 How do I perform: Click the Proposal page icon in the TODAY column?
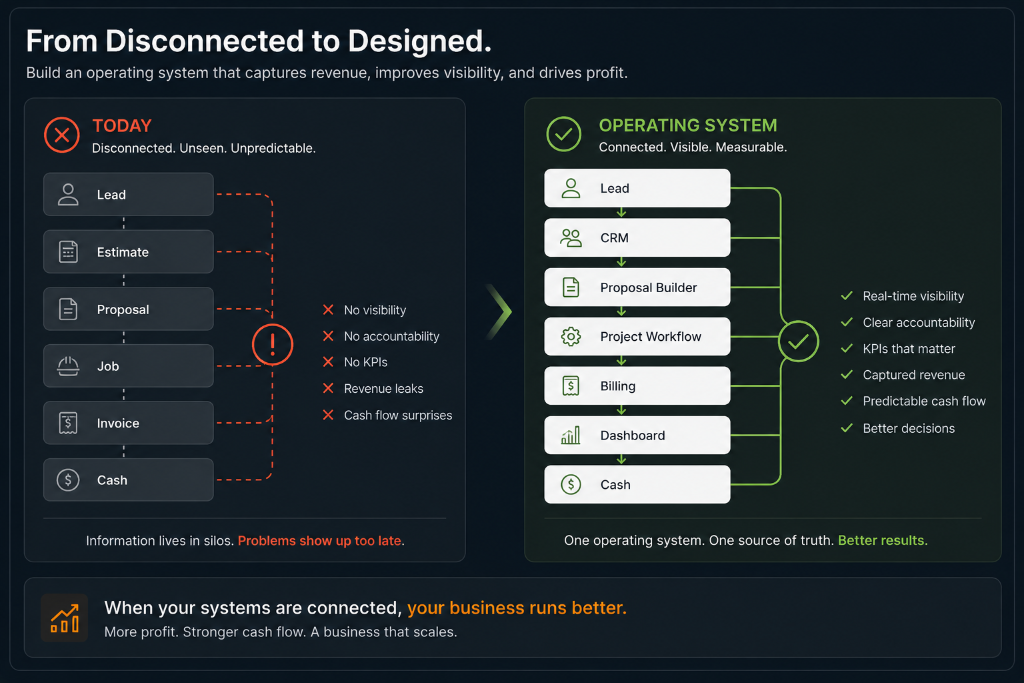click(68, 309)
